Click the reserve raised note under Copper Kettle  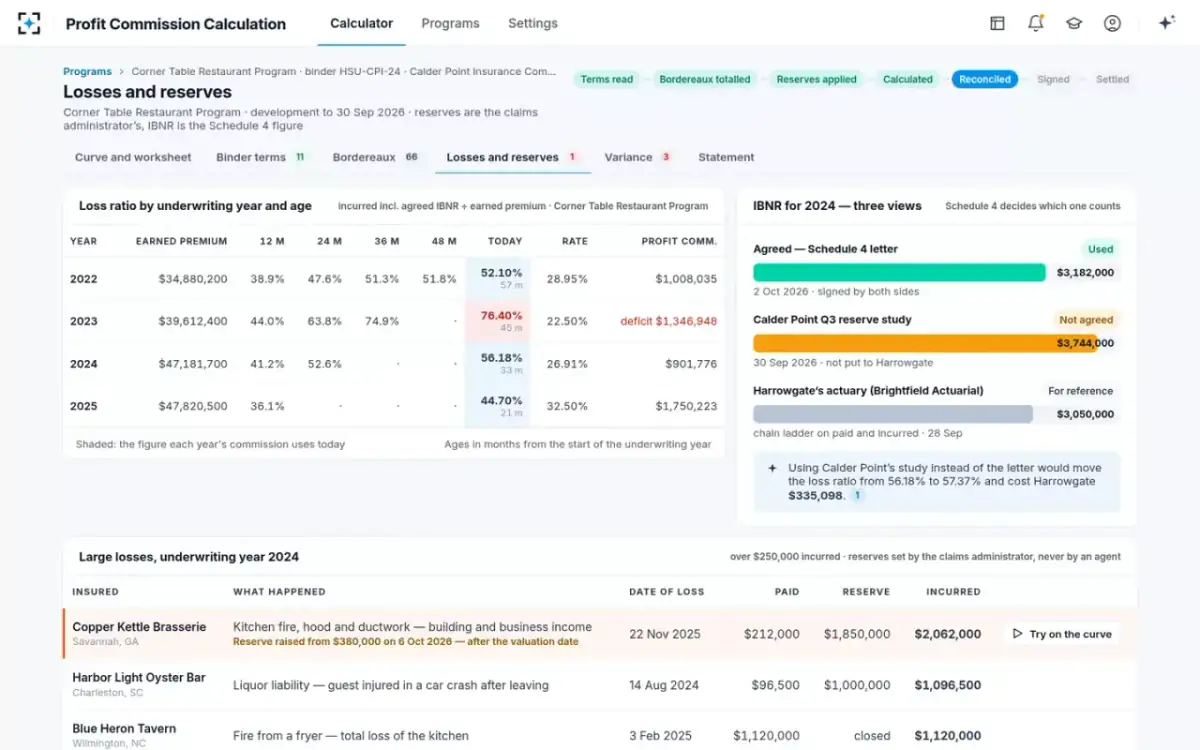(406, 642)
